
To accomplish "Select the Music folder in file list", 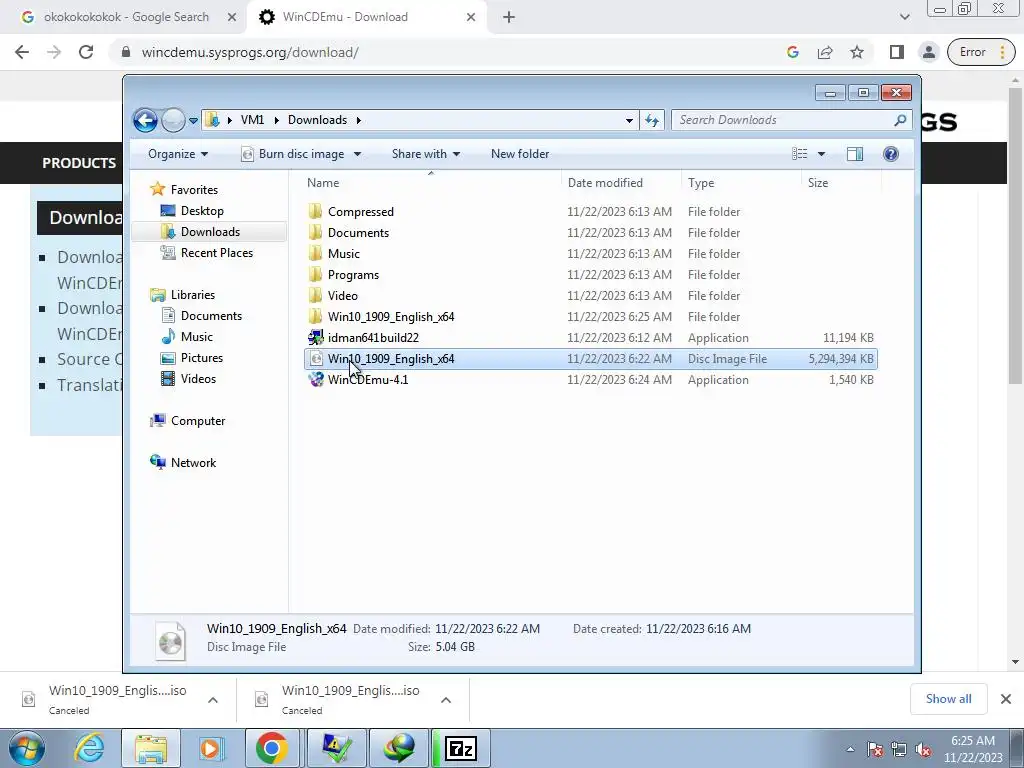I will pos(344,254).
